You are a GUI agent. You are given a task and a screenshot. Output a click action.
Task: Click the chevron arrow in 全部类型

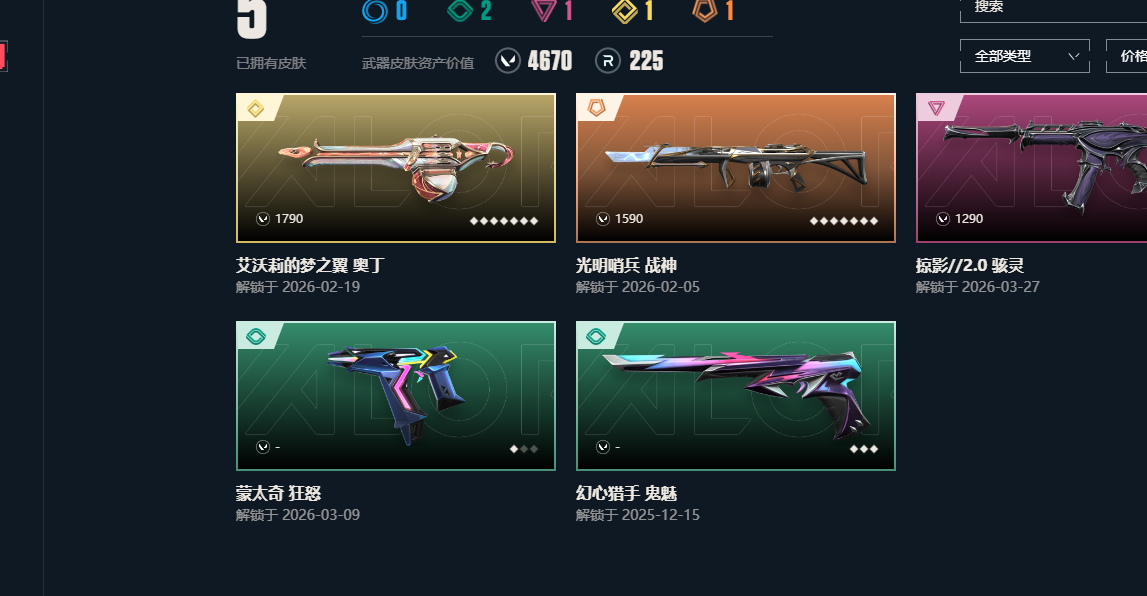click(1073, 56)
